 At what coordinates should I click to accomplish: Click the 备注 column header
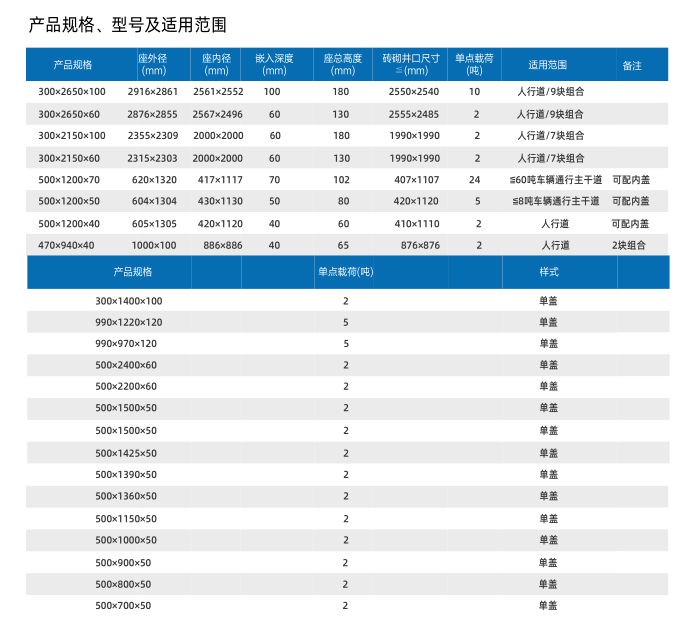[x=631, y=65]
